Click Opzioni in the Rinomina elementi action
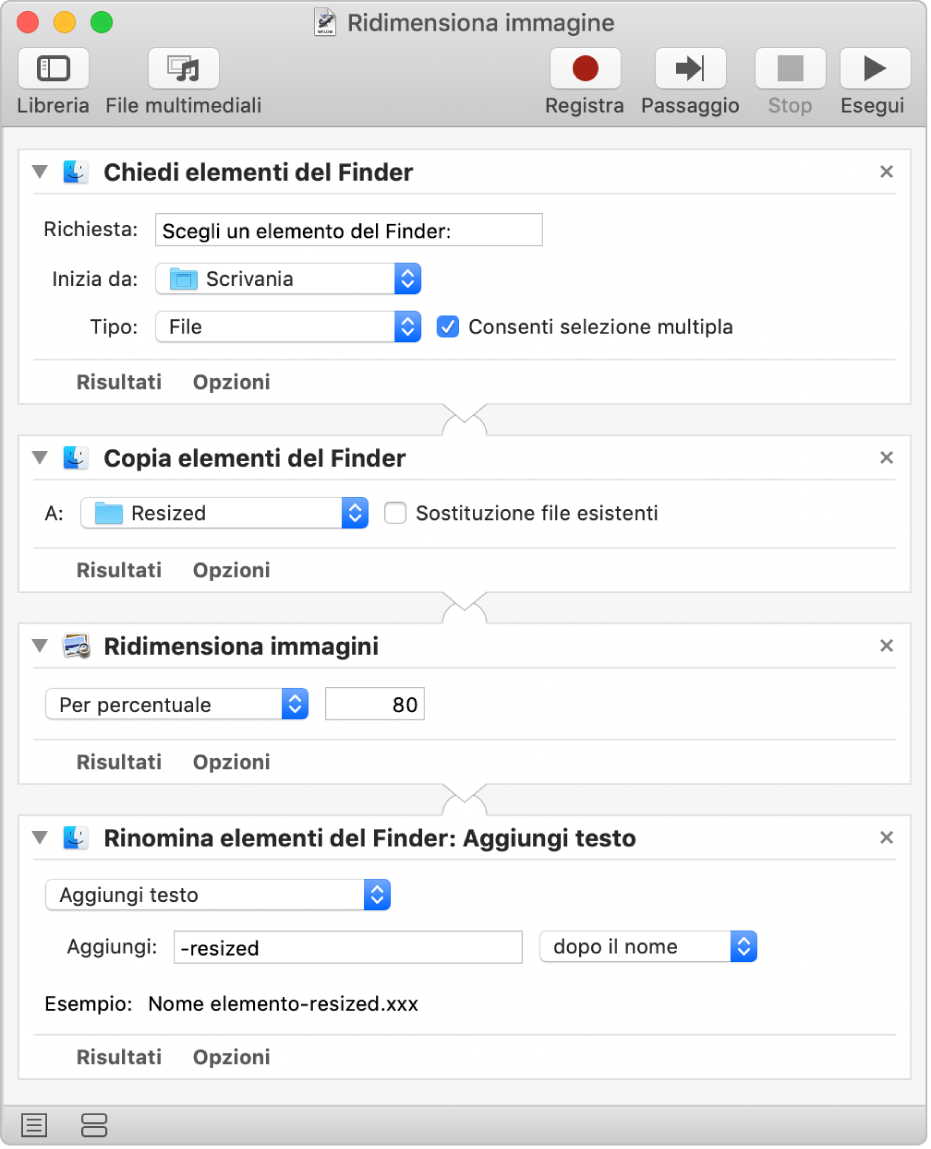931x1149 pixels. 231,1057
